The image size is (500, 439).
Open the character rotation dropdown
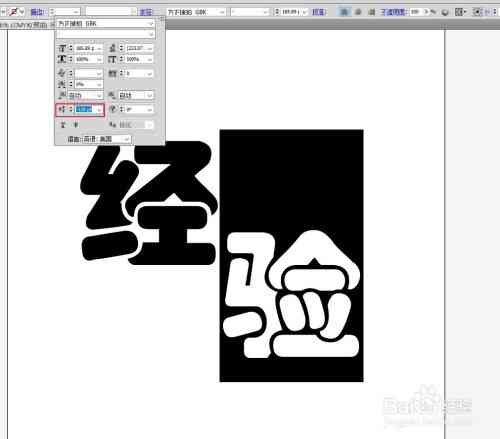pos(150,109)
